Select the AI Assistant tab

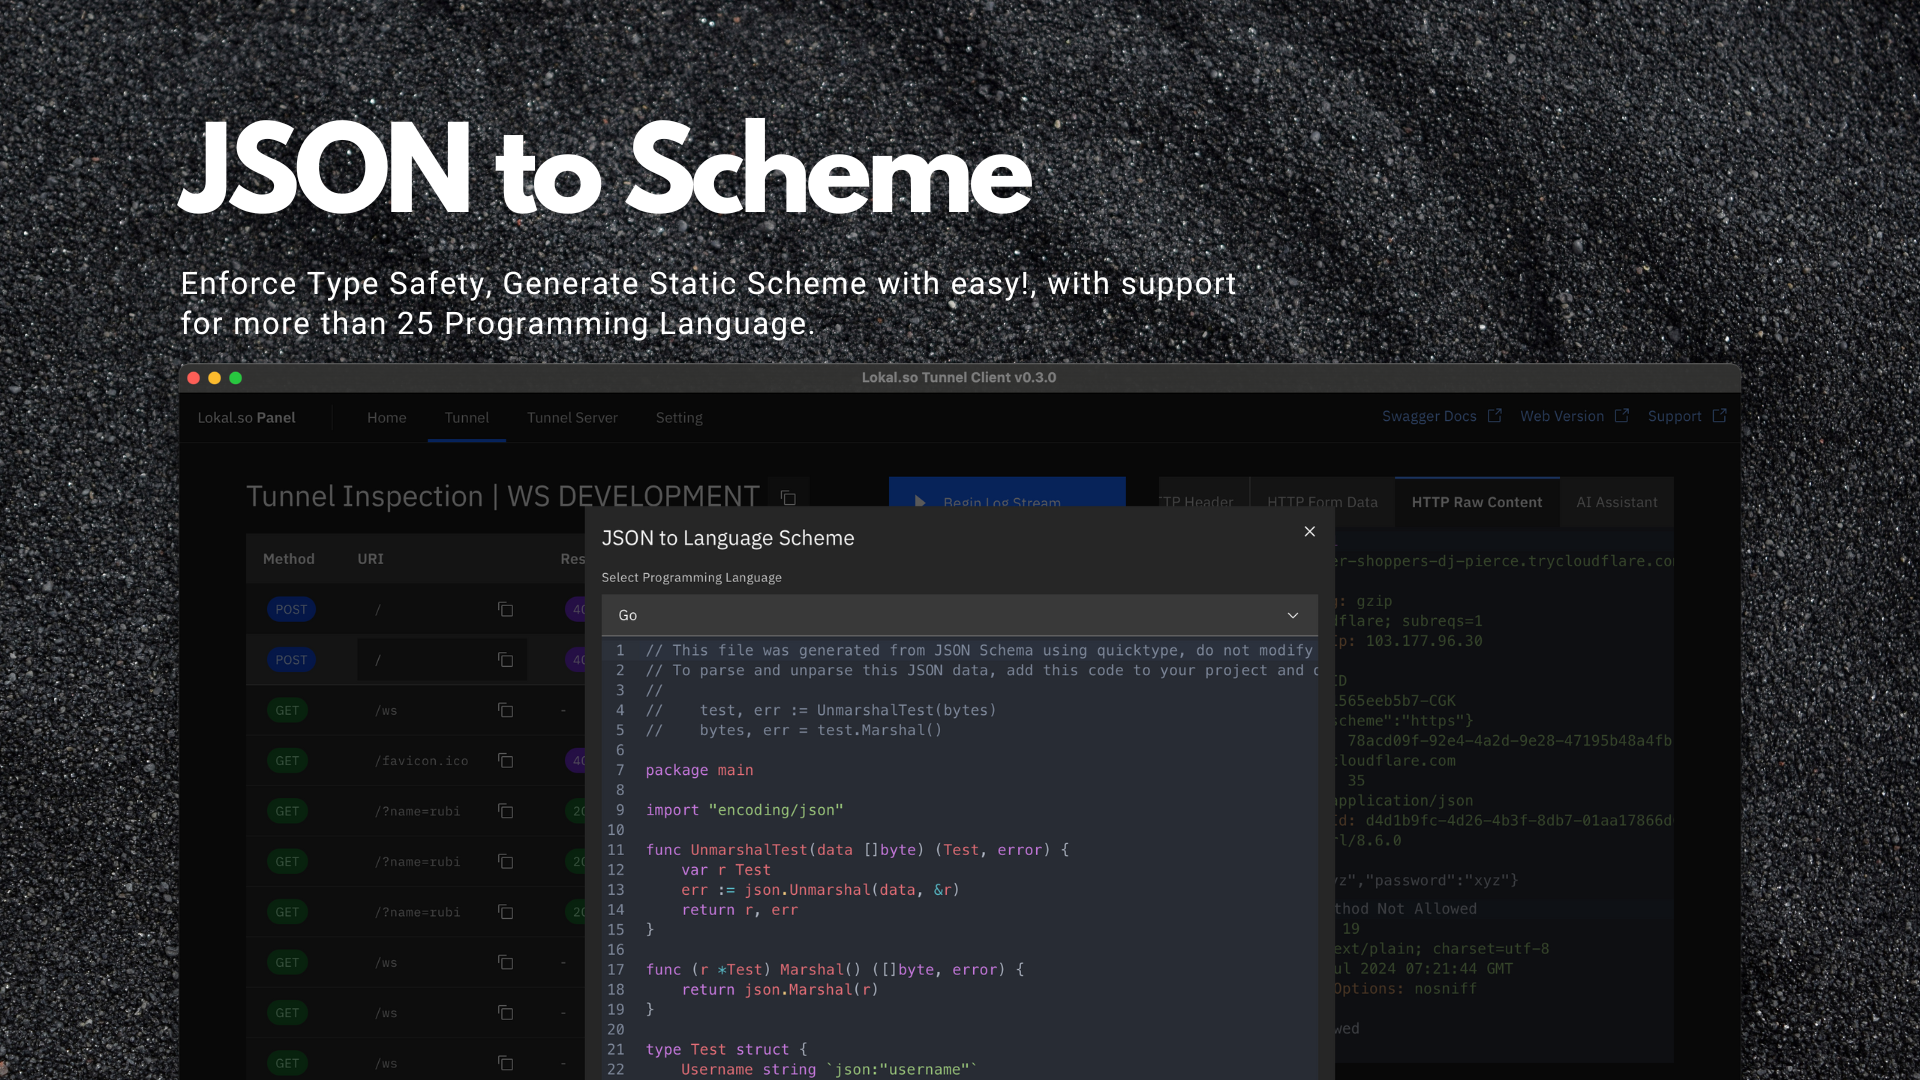pos(1616,502)
